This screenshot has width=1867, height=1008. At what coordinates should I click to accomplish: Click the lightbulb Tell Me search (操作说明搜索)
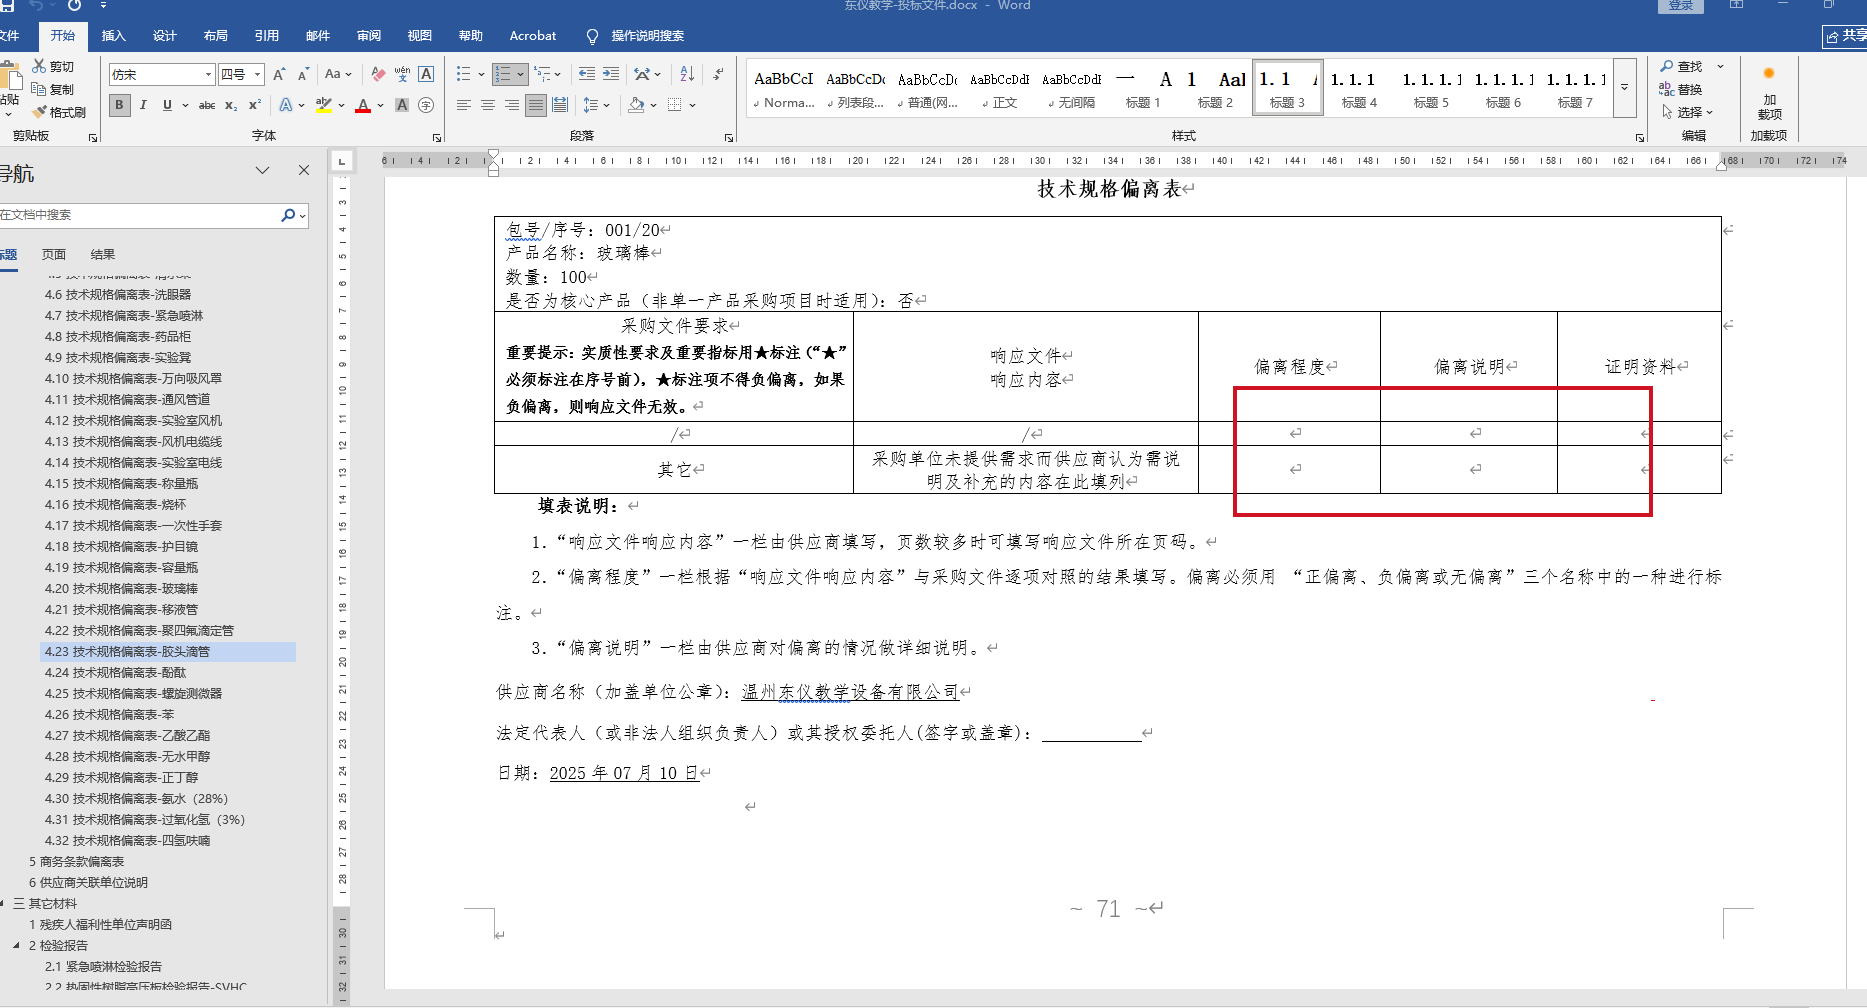636,36
